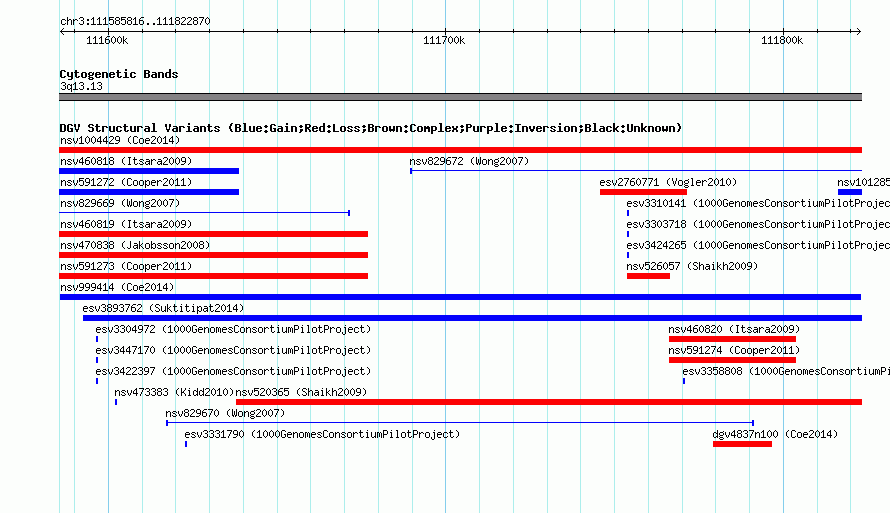The image size is (890, 513).
Task: Open esv3310141 1000Genomes variant label
Action: point(758,203)
